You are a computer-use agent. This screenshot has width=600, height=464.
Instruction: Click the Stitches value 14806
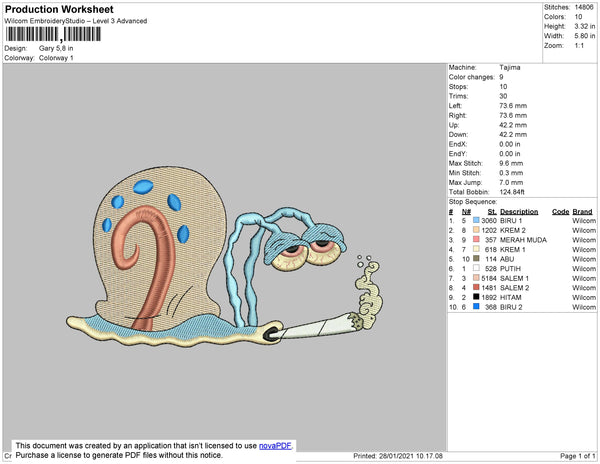tap(584, 7)
